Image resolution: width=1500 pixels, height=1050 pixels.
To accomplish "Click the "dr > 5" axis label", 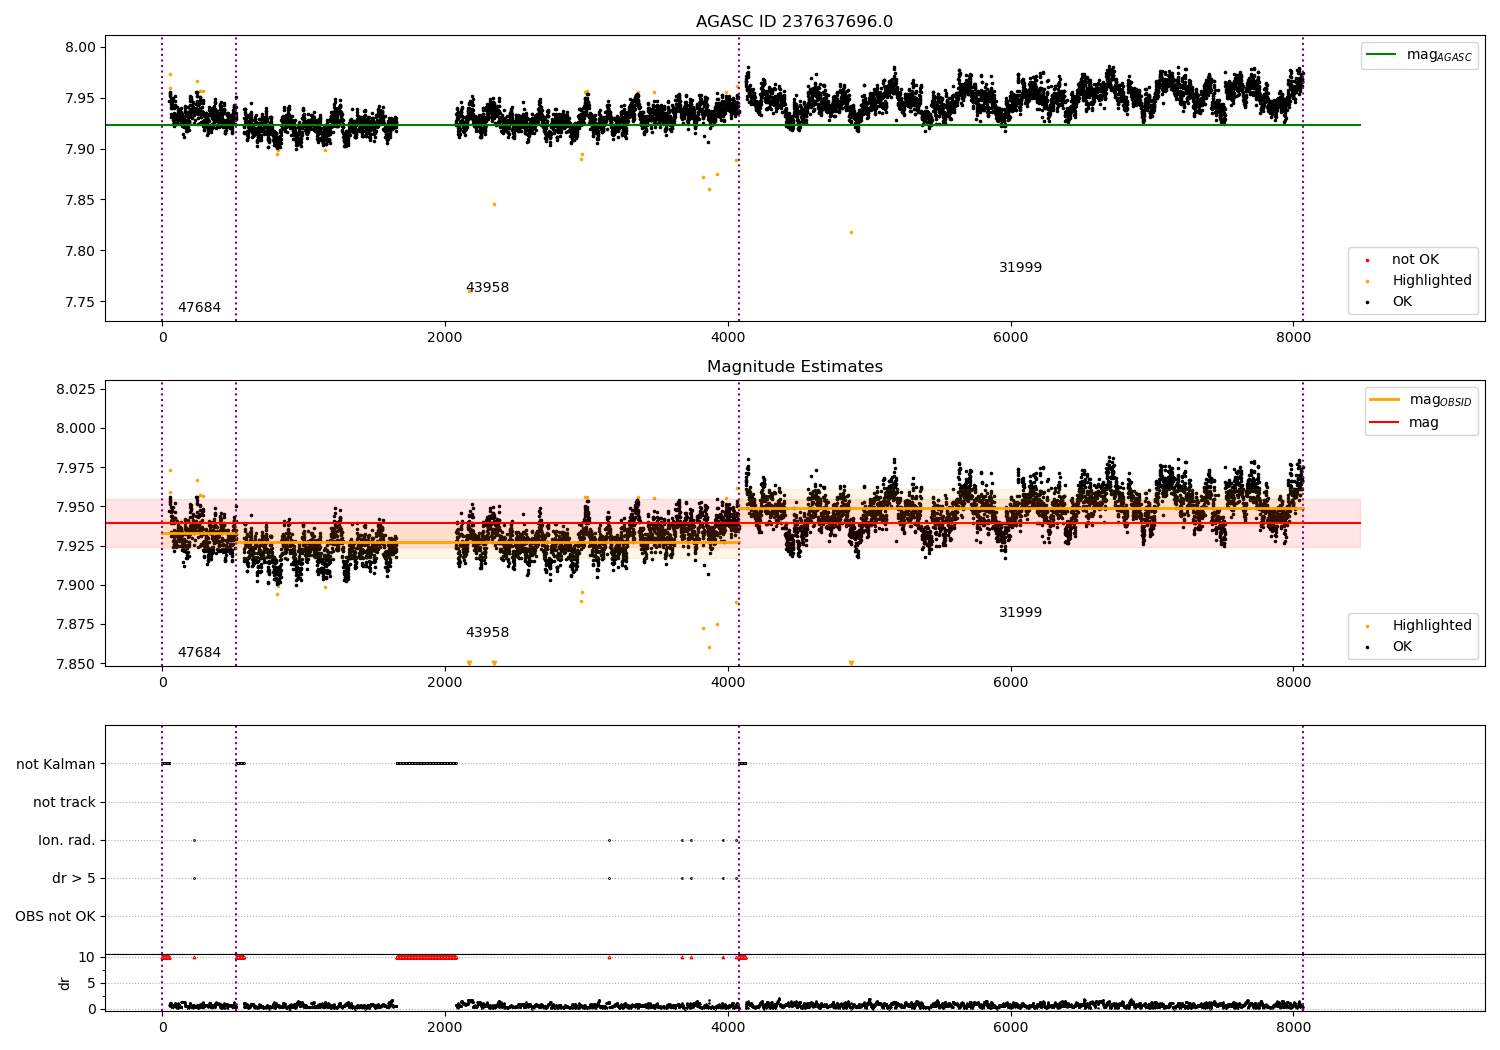I will (x=74, y=879).
